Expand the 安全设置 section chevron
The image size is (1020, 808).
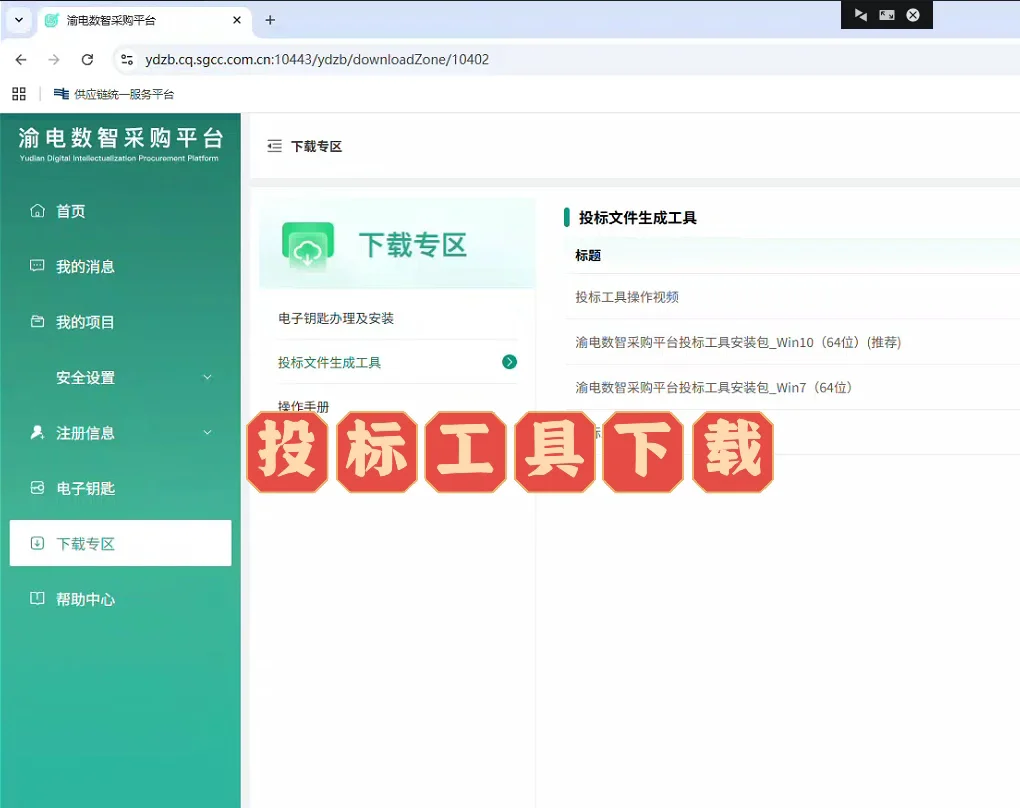click(x=208, y=377)
